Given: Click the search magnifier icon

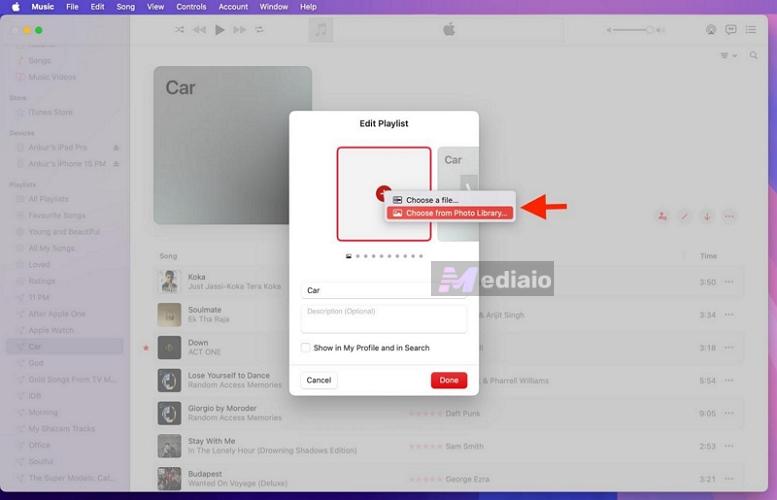Looking at the screenshot, I should [753, 55].
